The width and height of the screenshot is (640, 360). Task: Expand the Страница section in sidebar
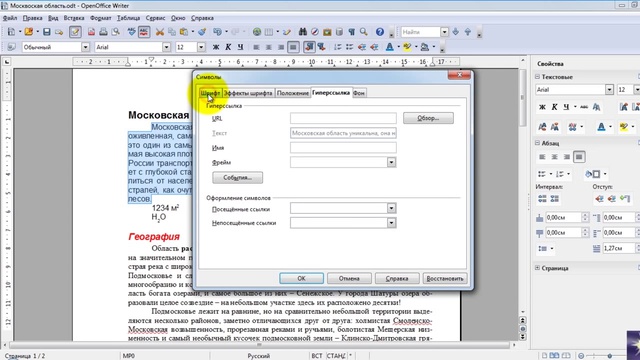tap(538, 268)
